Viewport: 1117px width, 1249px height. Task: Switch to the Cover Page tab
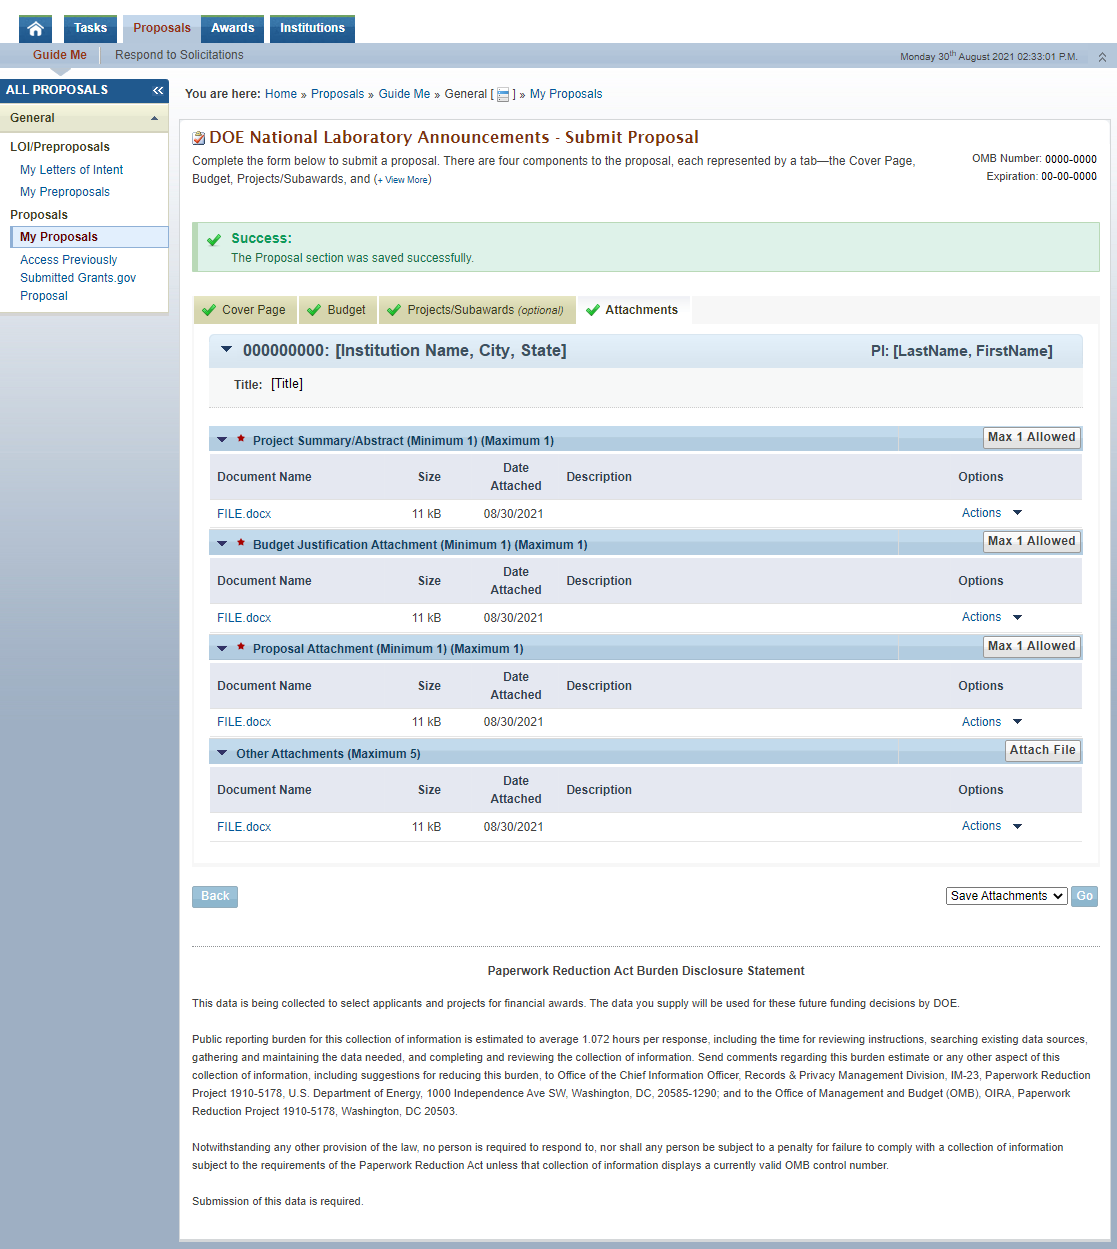pos(245,310)
